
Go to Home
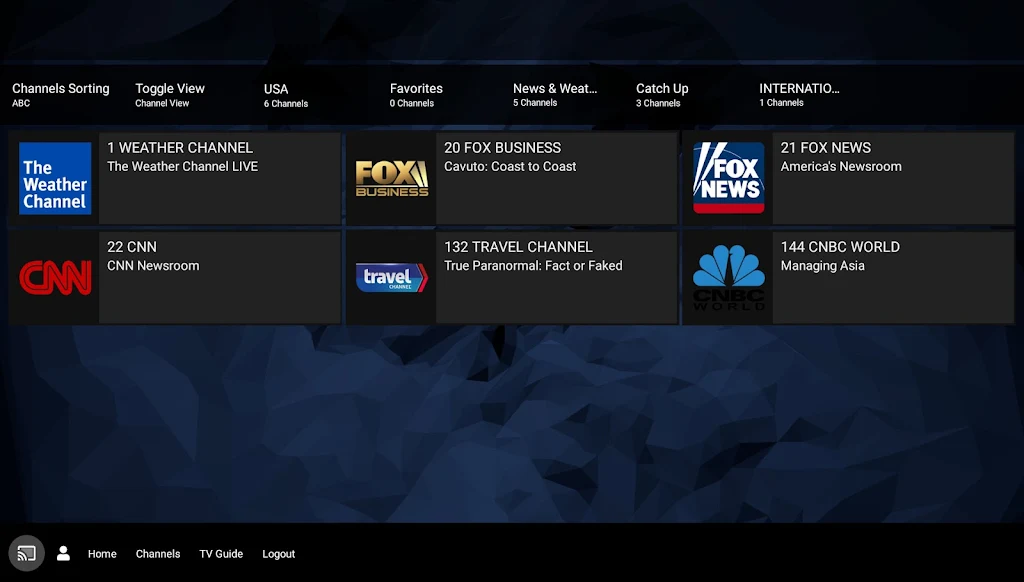102,554
